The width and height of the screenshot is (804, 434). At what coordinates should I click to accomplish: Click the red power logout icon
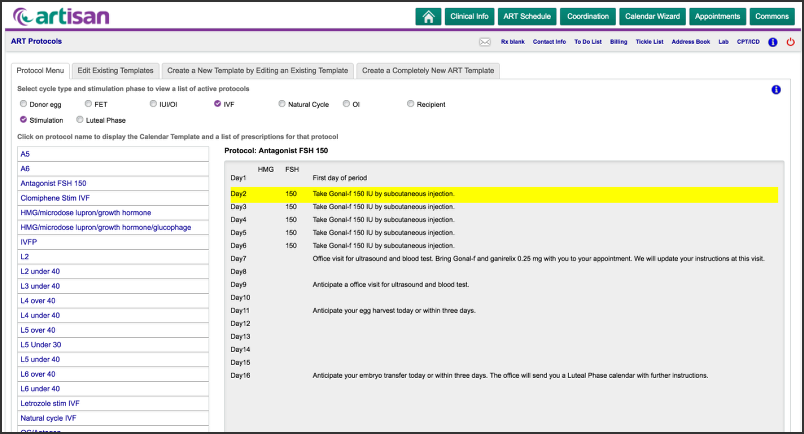pos(790,42)
